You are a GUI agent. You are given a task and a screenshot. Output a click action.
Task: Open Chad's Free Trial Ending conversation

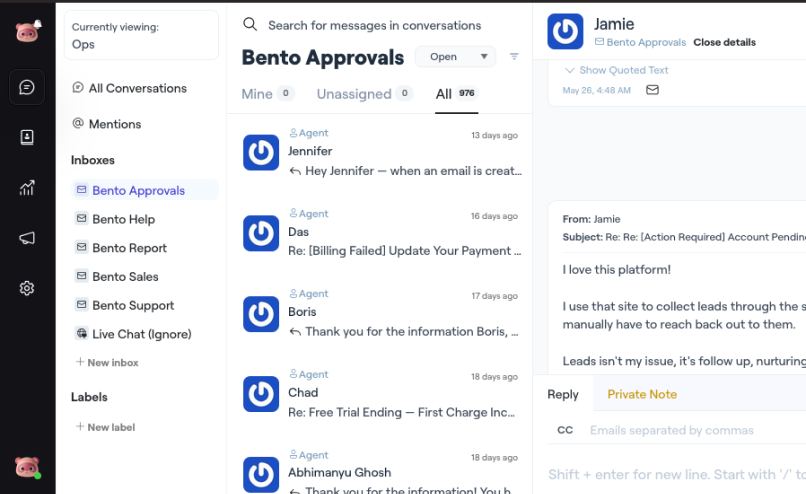pyautogui.click(x=380, y=395)
